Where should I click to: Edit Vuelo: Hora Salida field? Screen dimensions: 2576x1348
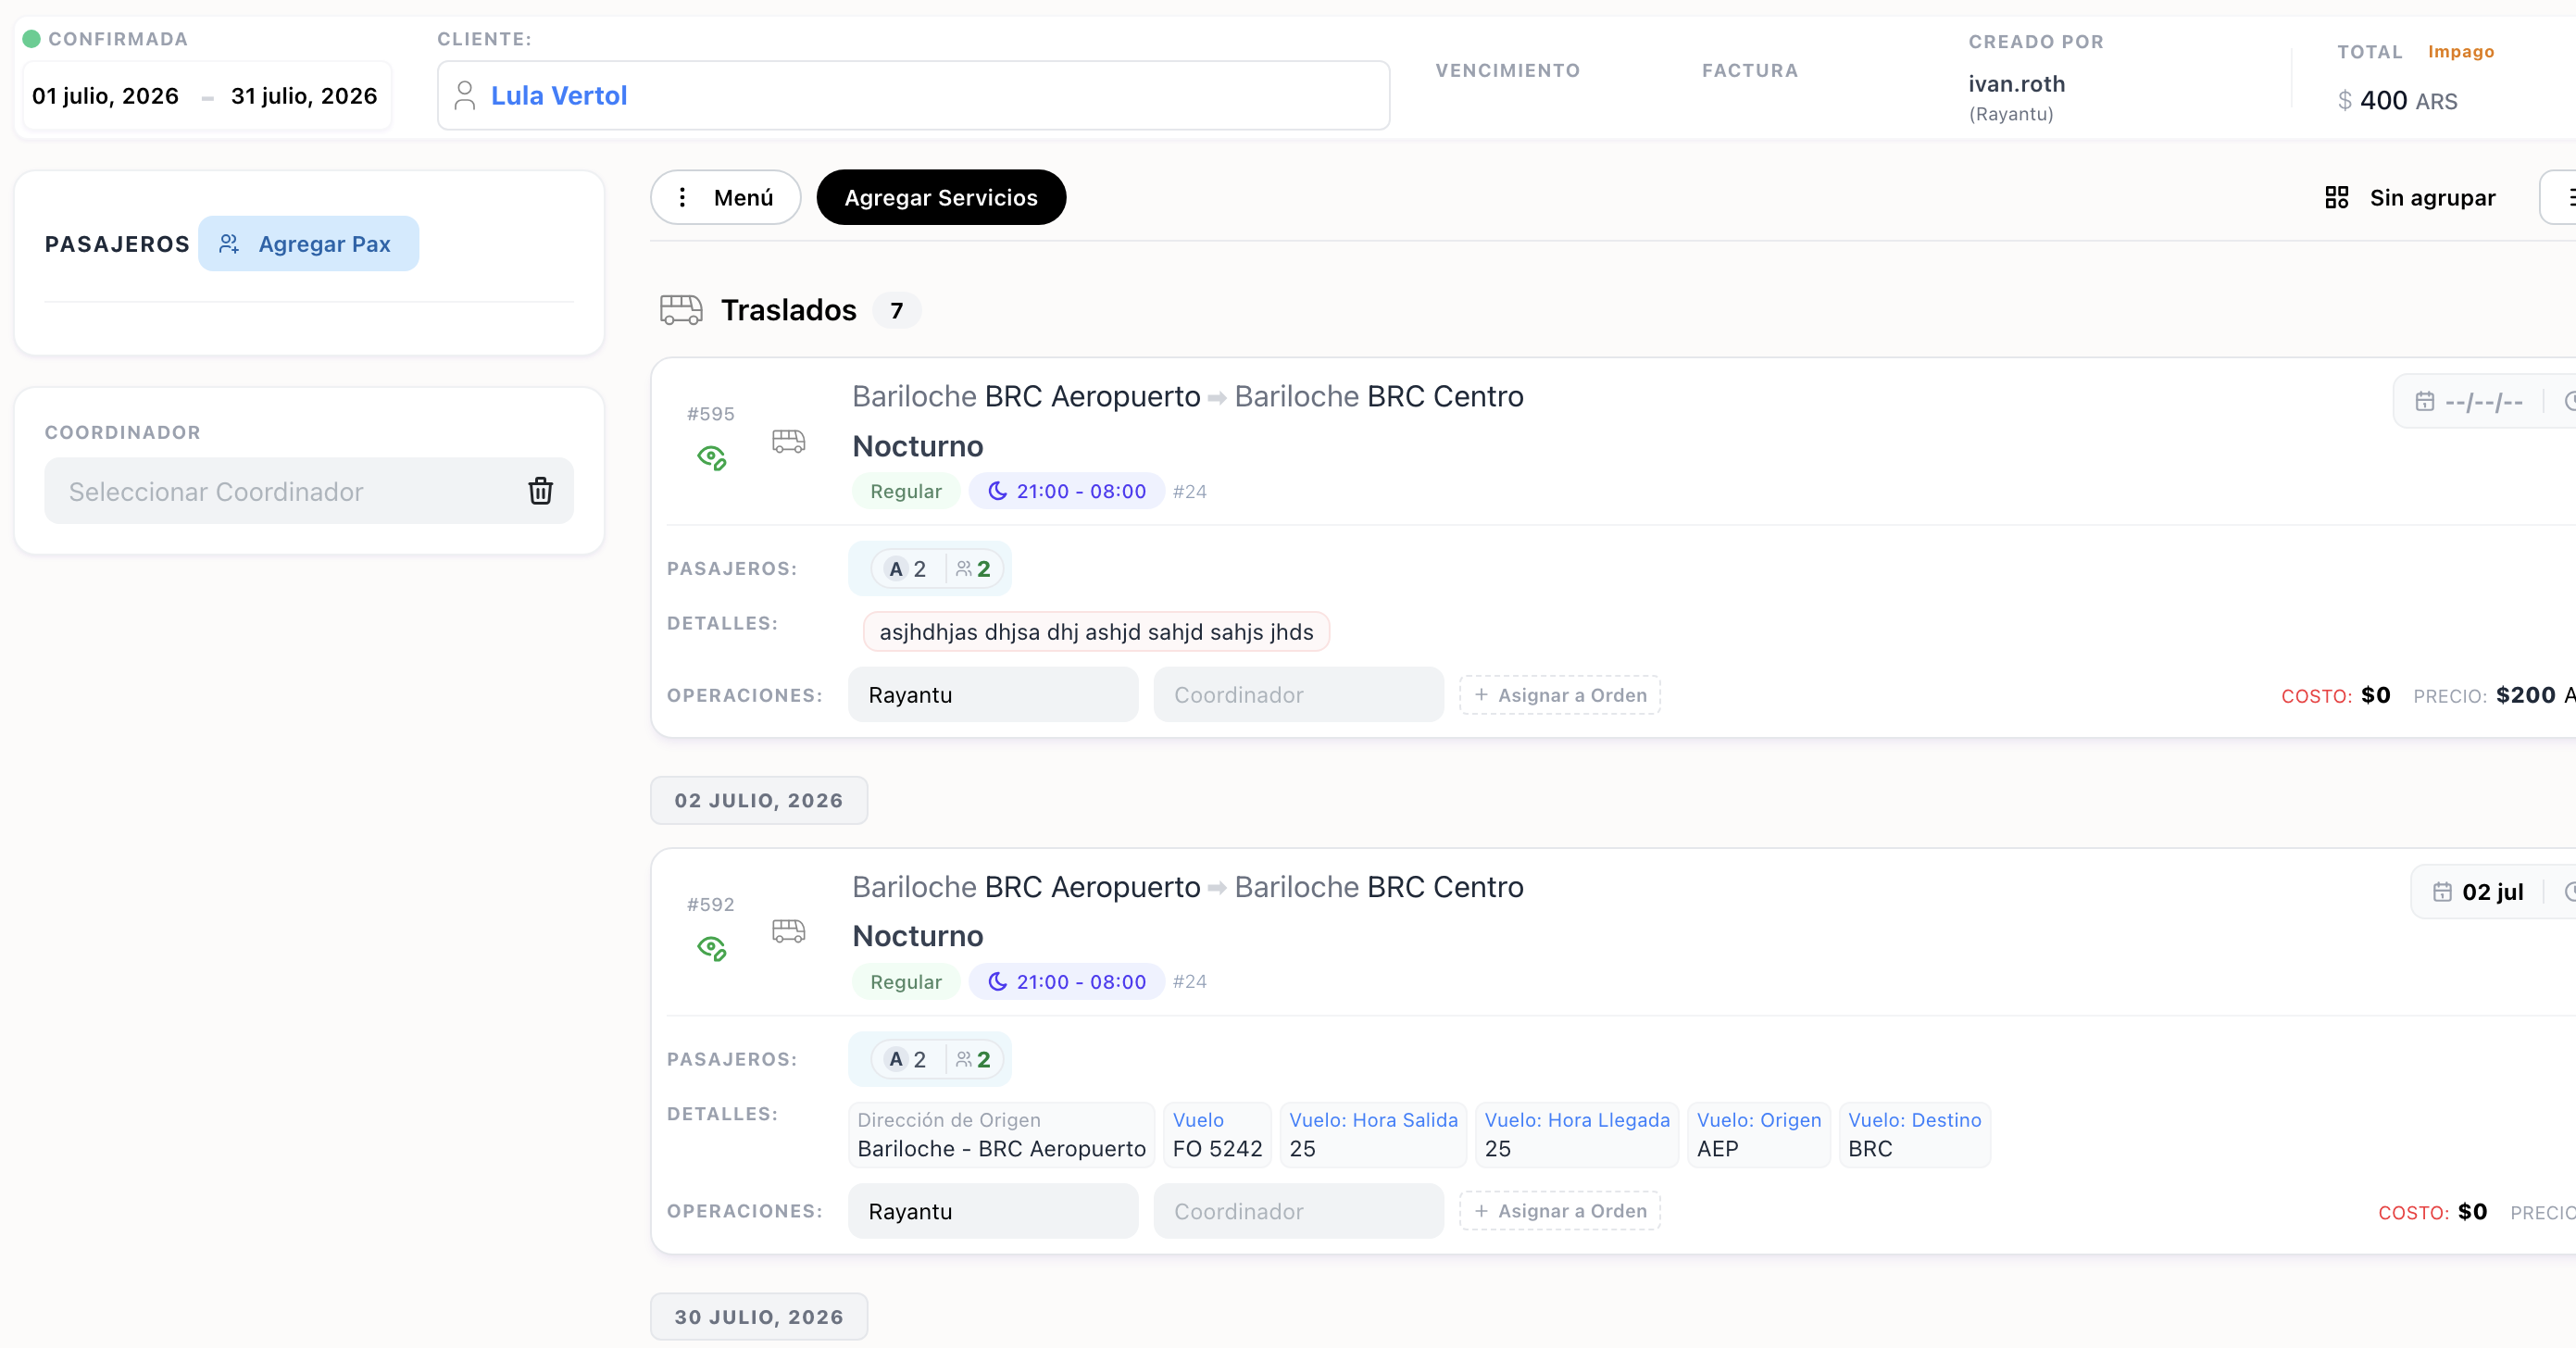1373,1135
